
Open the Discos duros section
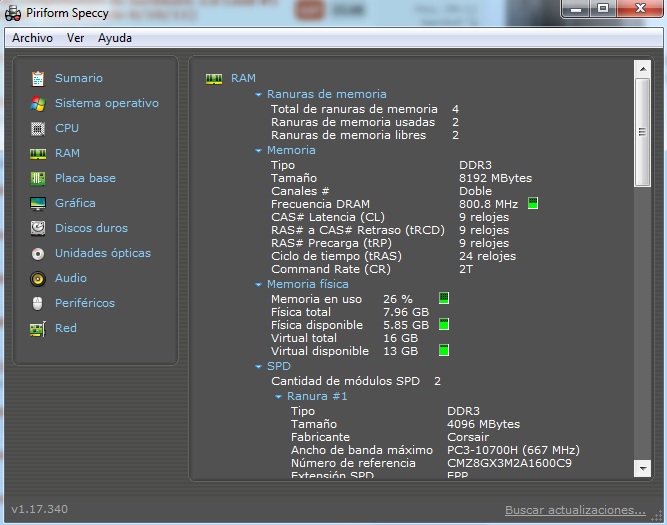click(91, 228)
